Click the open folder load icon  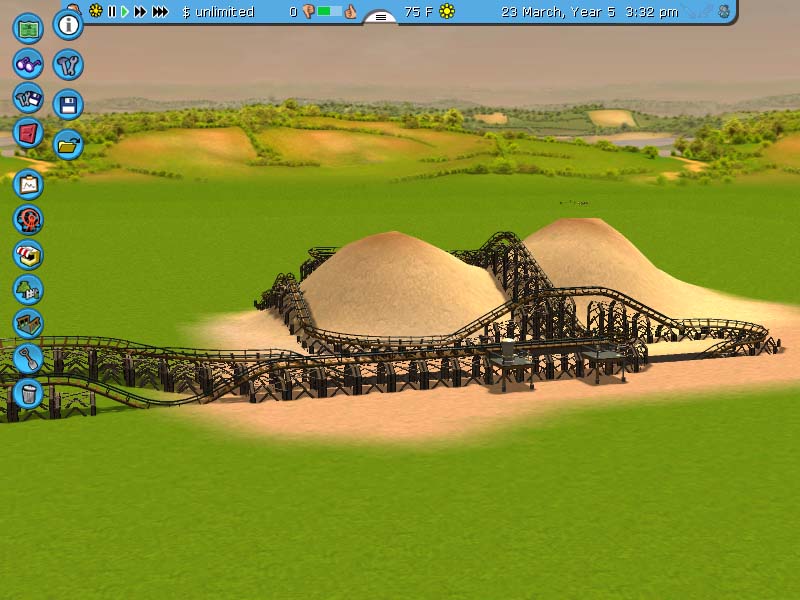click(68, 145)
